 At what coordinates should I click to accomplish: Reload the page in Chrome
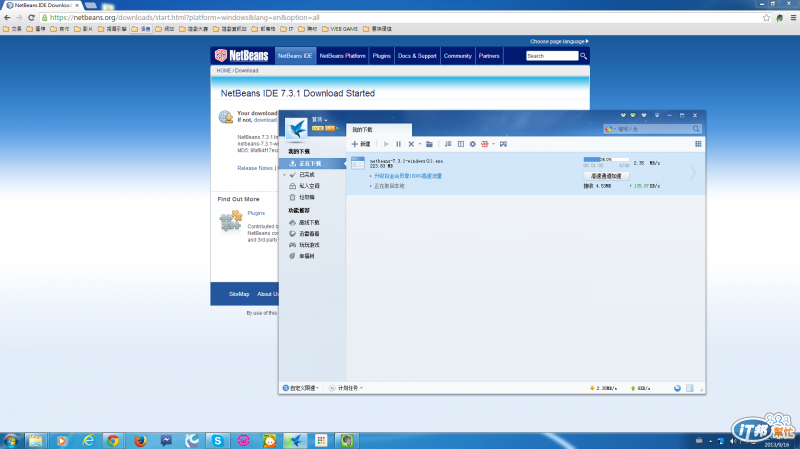point(32,17)
